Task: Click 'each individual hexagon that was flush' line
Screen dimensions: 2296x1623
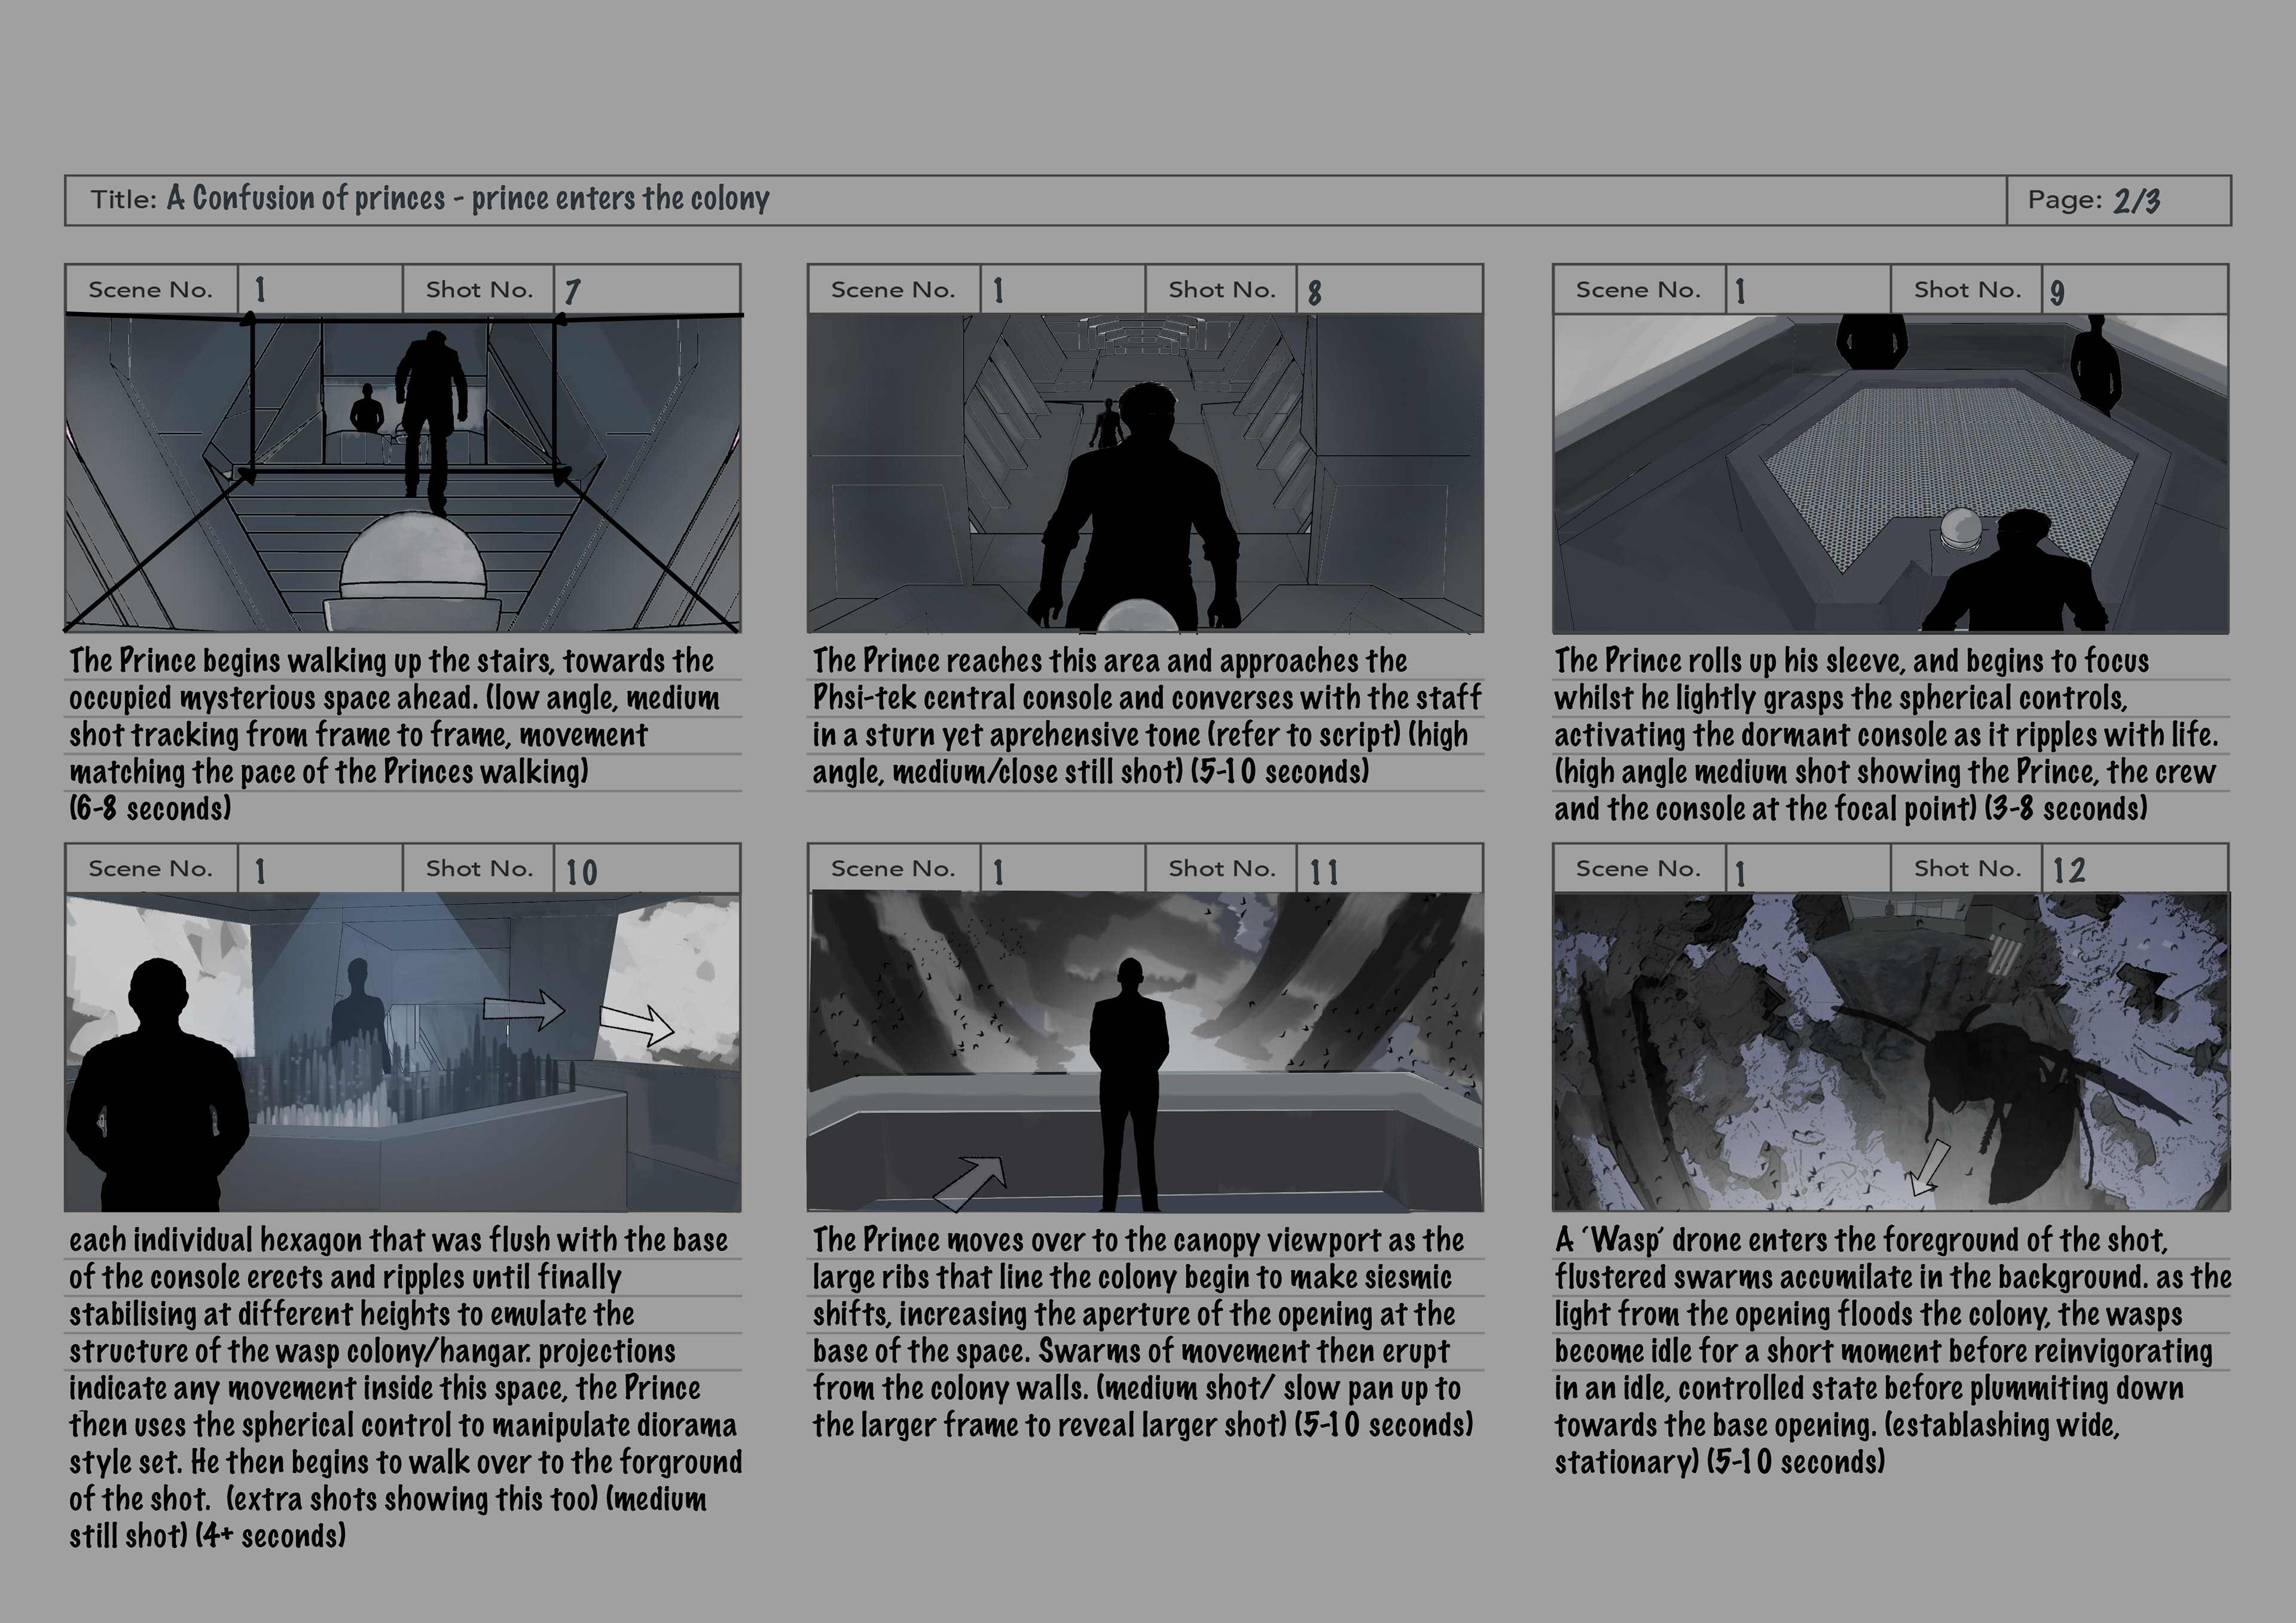Action: coord(399,1240)
